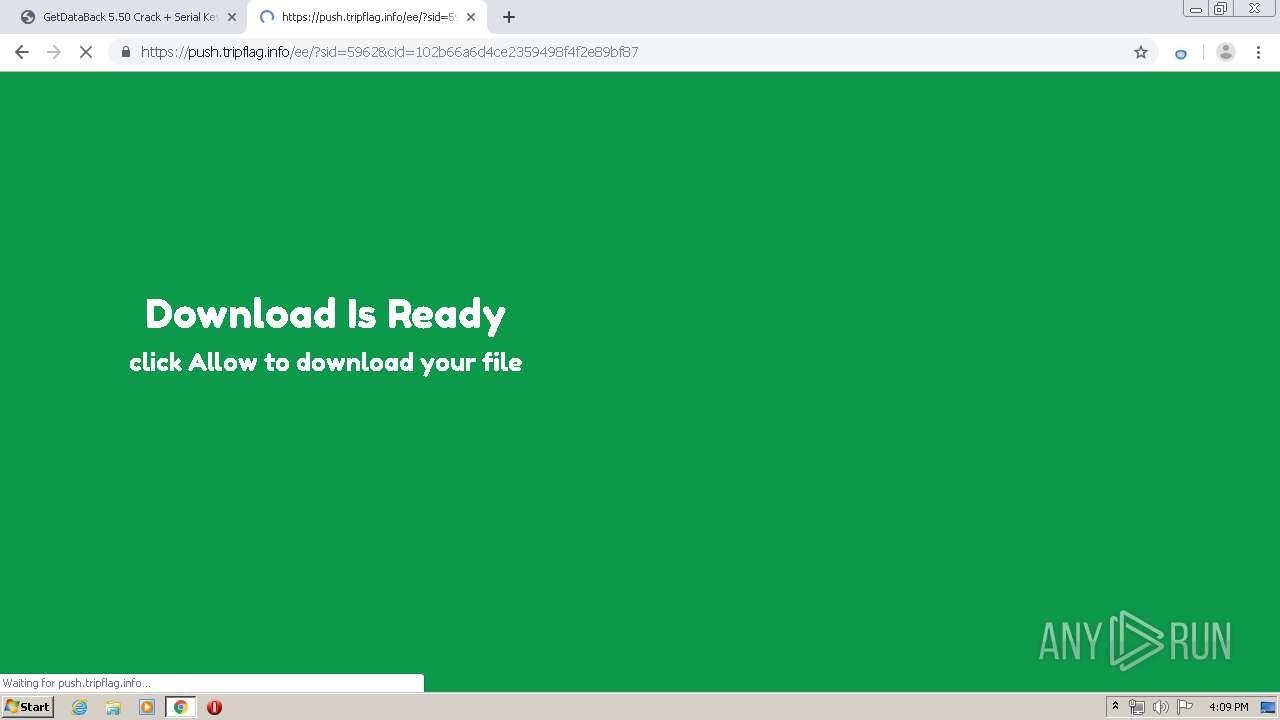The image size is (1280, 720).
Task: View site info via the padlock icon
Action: click(x=126, y=52)
